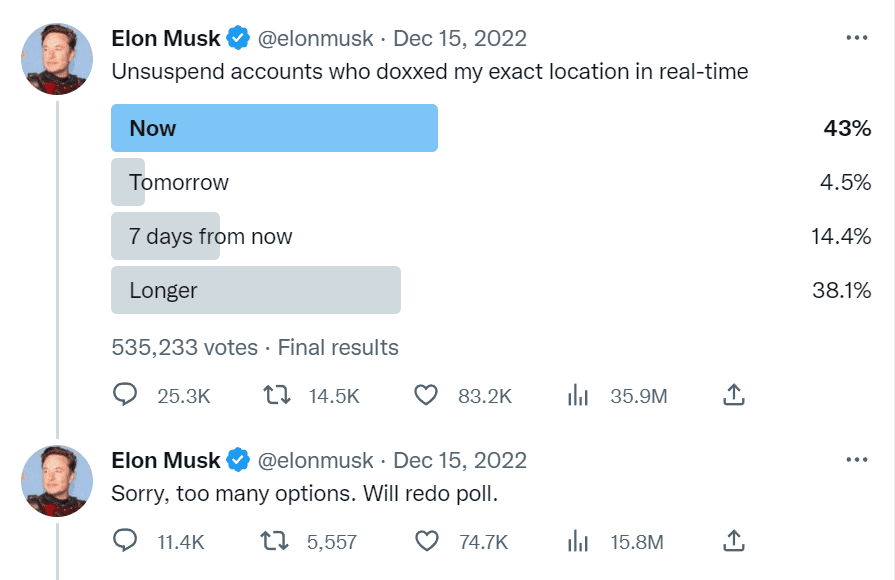Like the 'Will redo poll' tweet
Screen dimensions: 895x580
[427, 542]
